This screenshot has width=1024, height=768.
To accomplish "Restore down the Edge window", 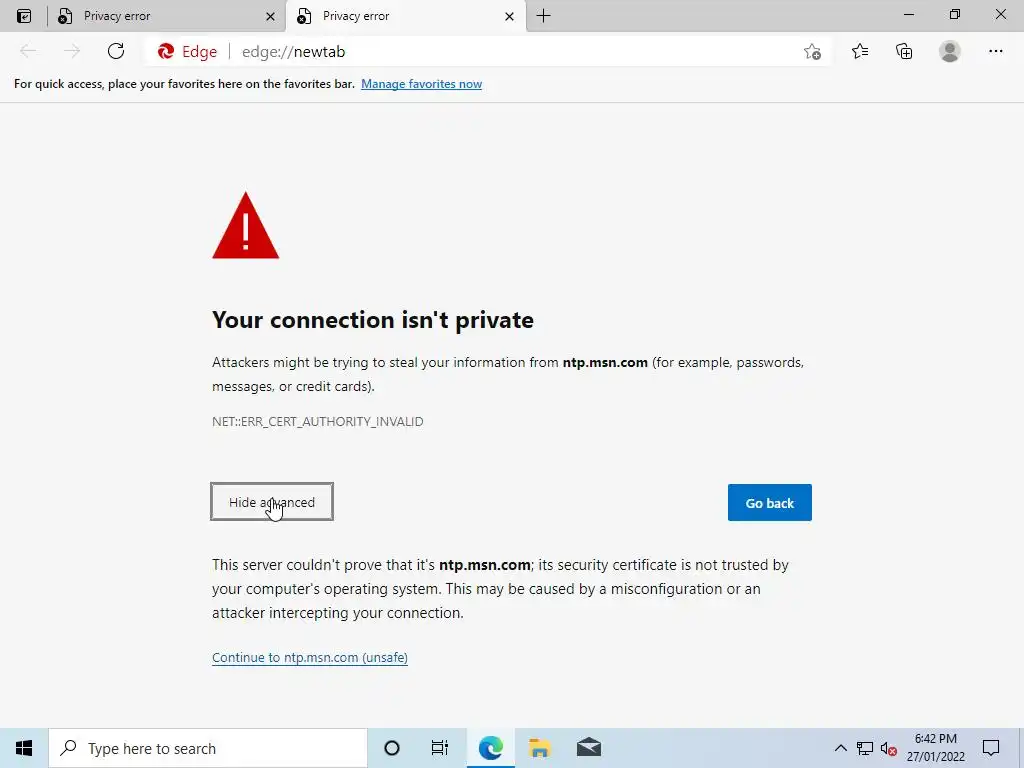I will pyautogui.click(x=955, y=15).
